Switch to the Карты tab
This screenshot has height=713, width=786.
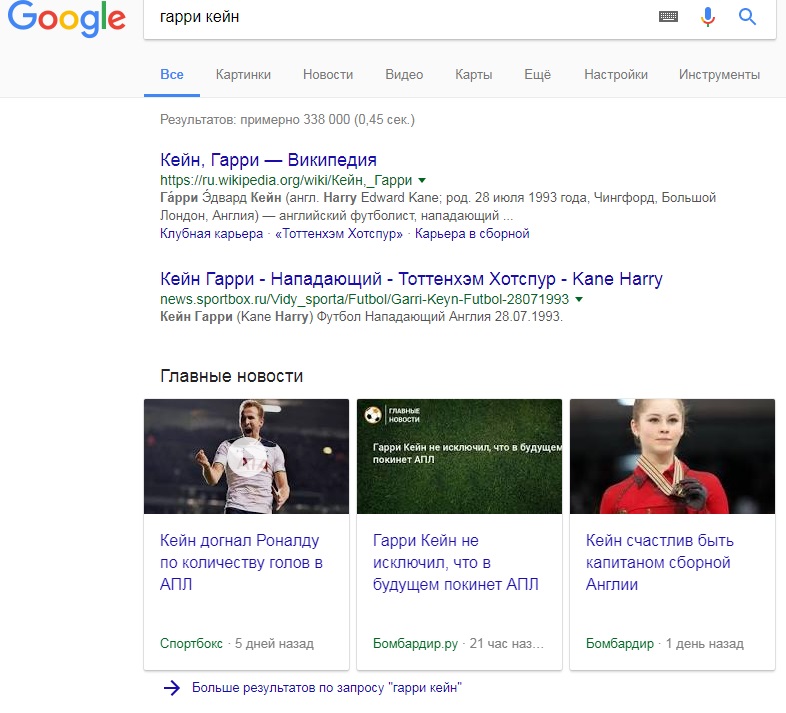pyautogui.click(x=474, y=75)
